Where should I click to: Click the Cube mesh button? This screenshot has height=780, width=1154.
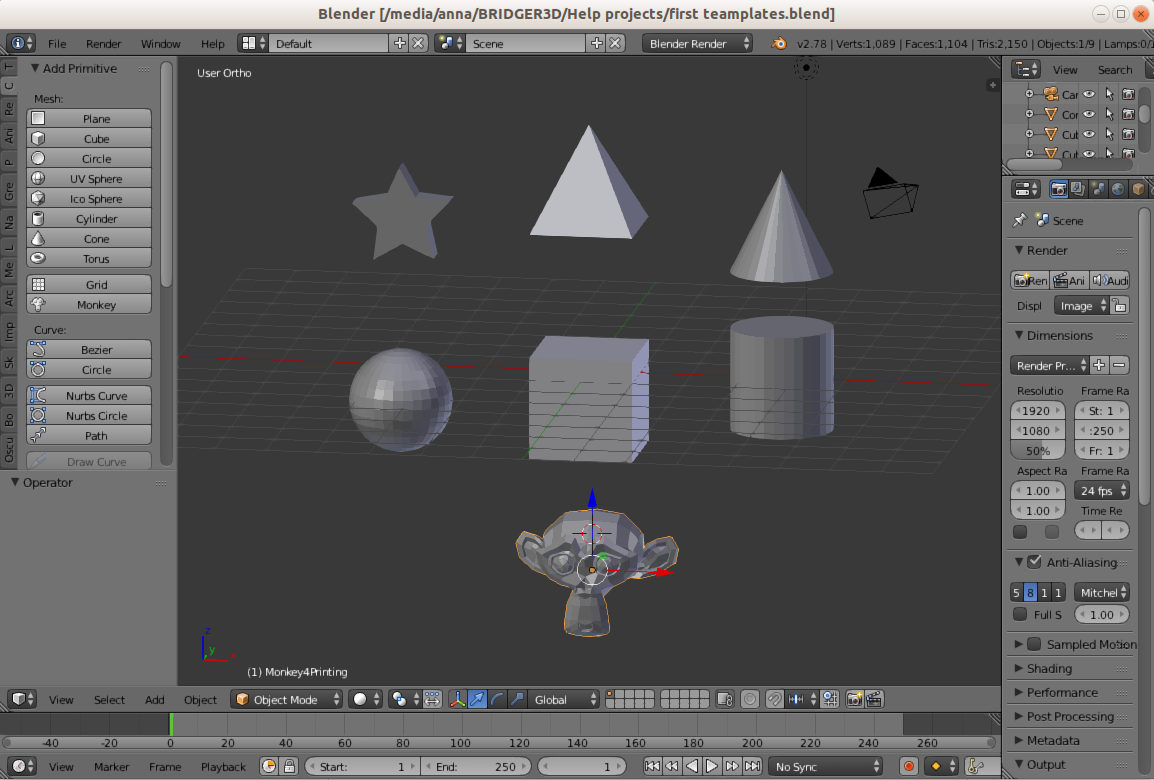click(x=89, y=138)
